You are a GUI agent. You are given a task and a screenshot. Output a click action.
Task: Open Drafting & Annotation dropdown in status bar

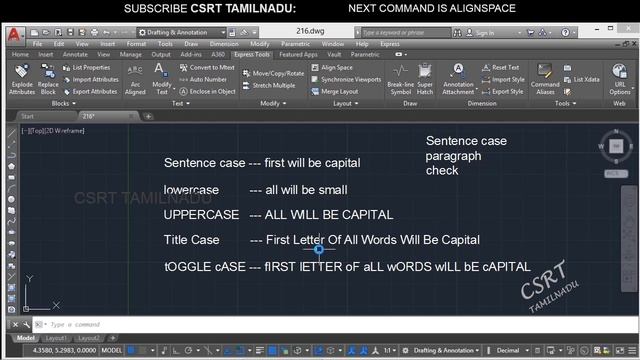[447, 350]
